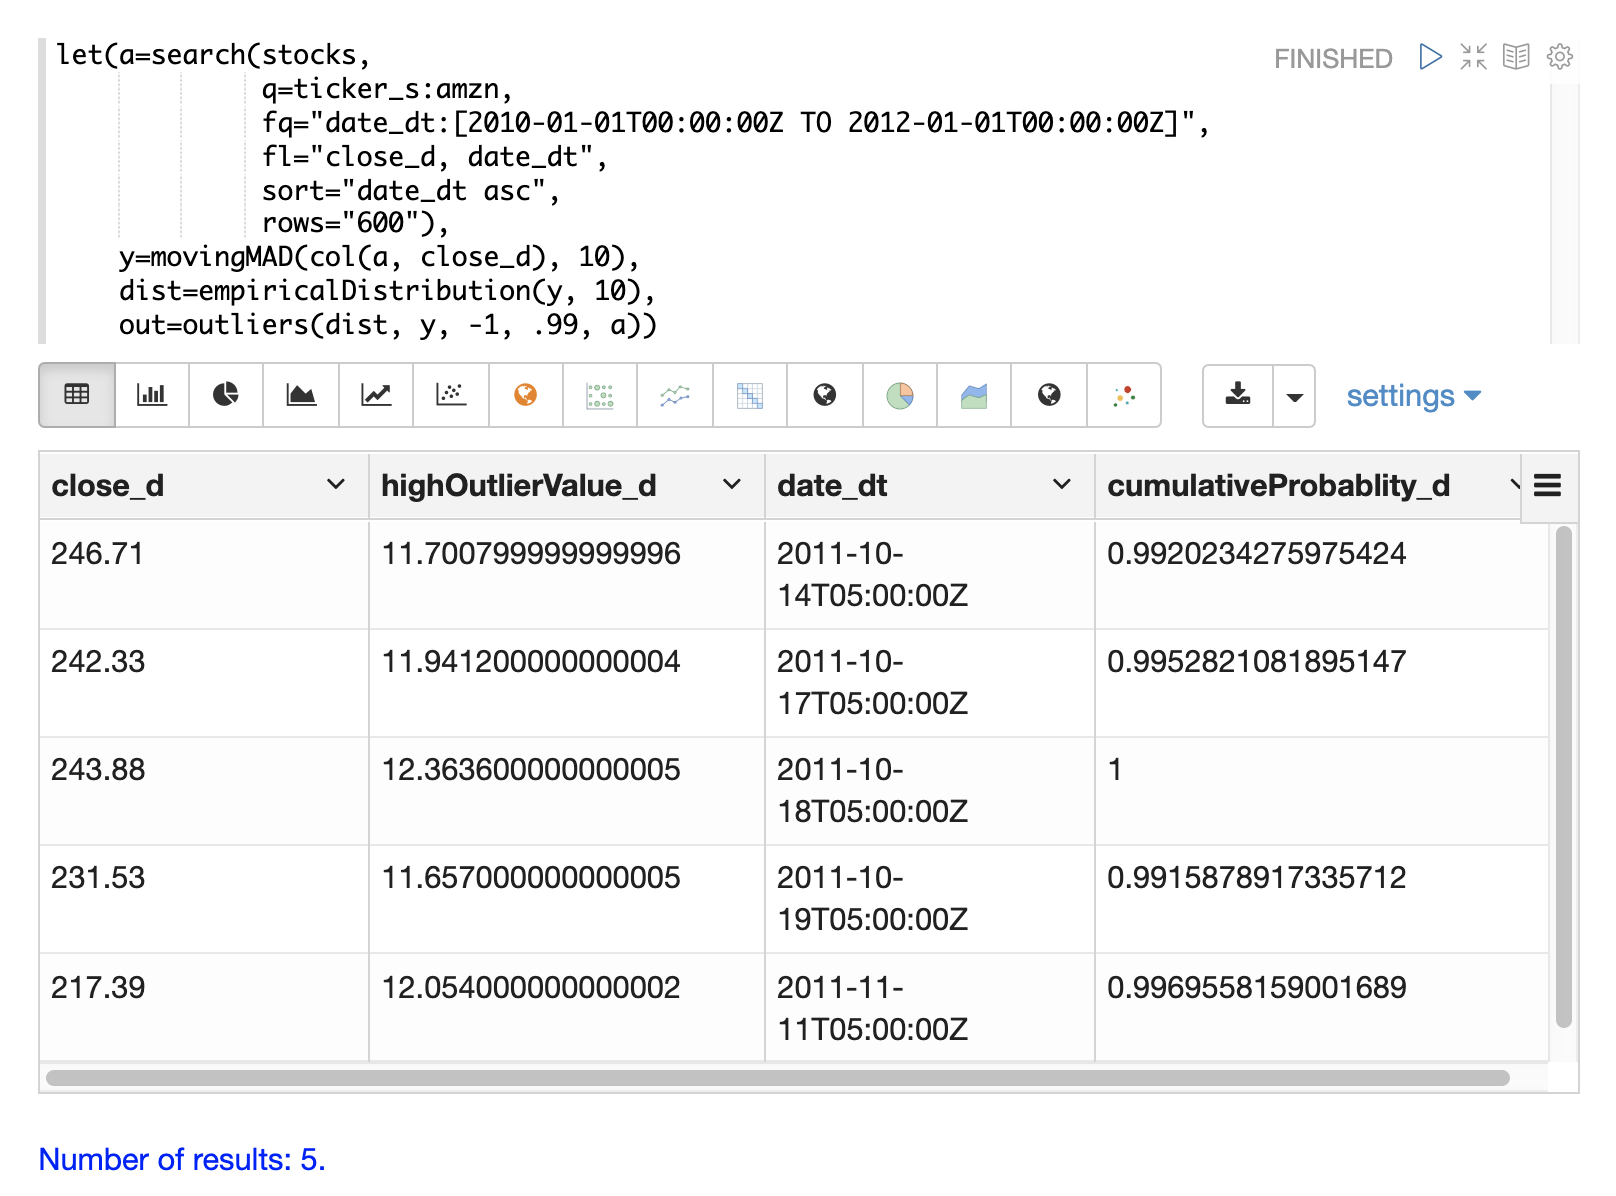This screenshot has width=1616, height=1196.
Task: Select the bar chart visualization
Action: click(x=152, y=395)
